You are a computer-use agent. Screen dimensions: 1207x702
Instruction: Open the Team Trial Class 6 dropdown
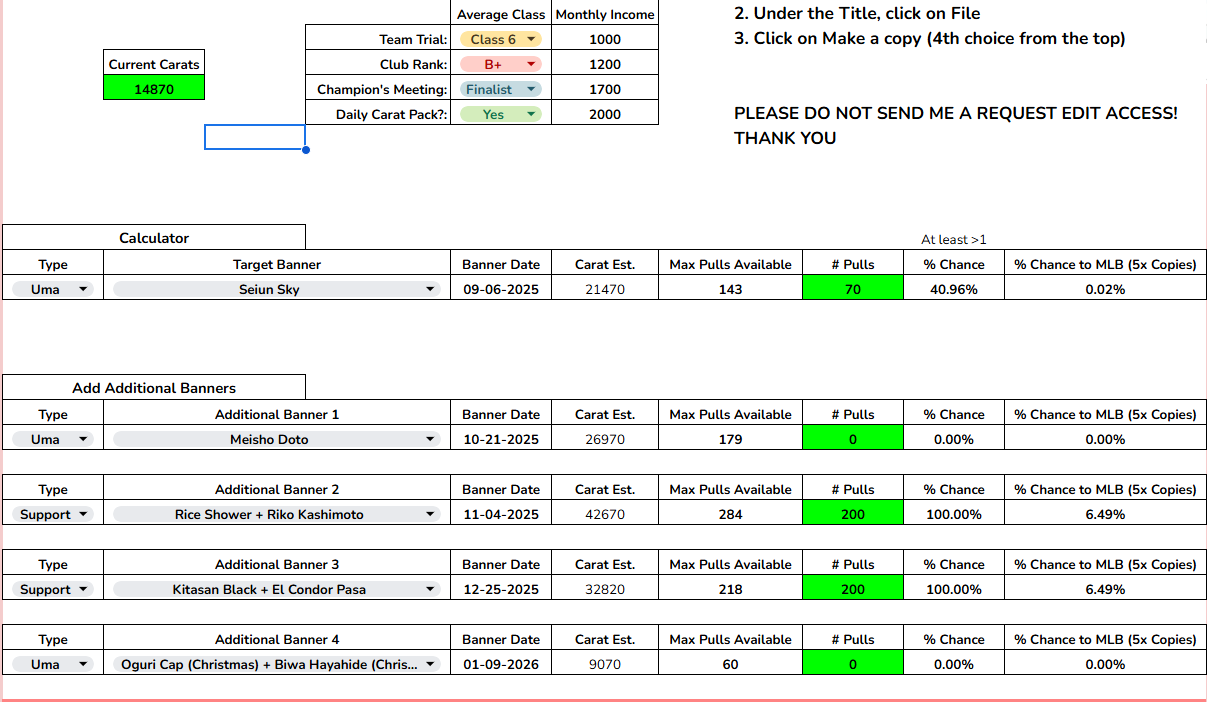pyautogui.click(x=500, y=39)
